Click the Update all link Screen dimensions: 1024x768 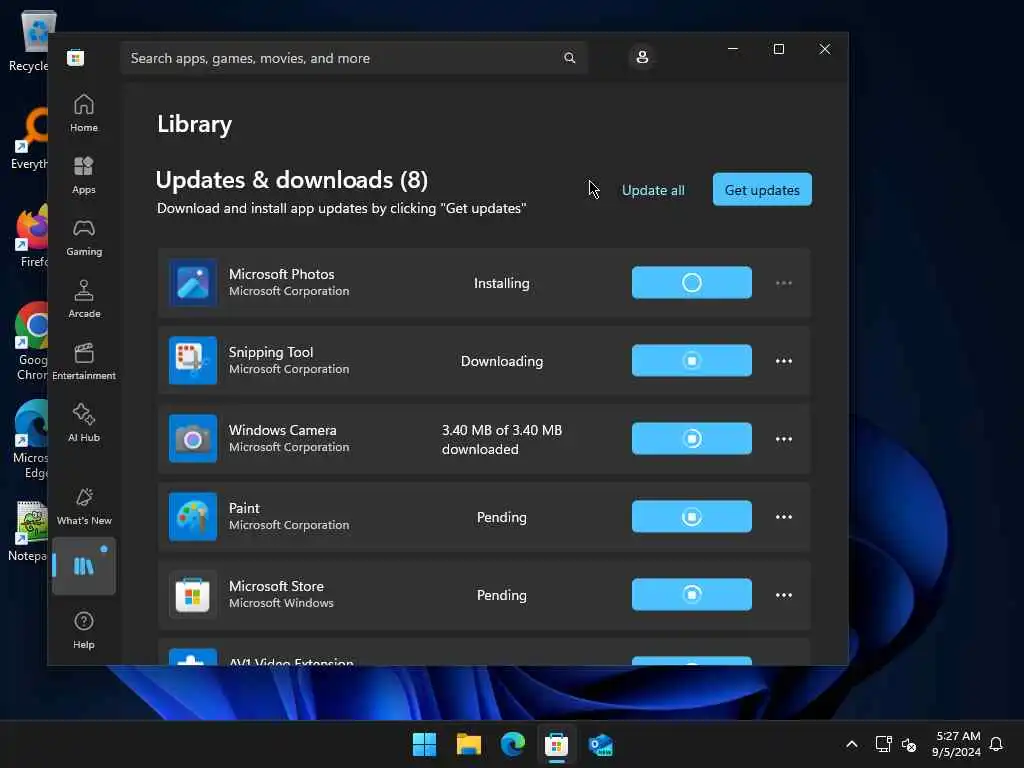pos(653,190)
